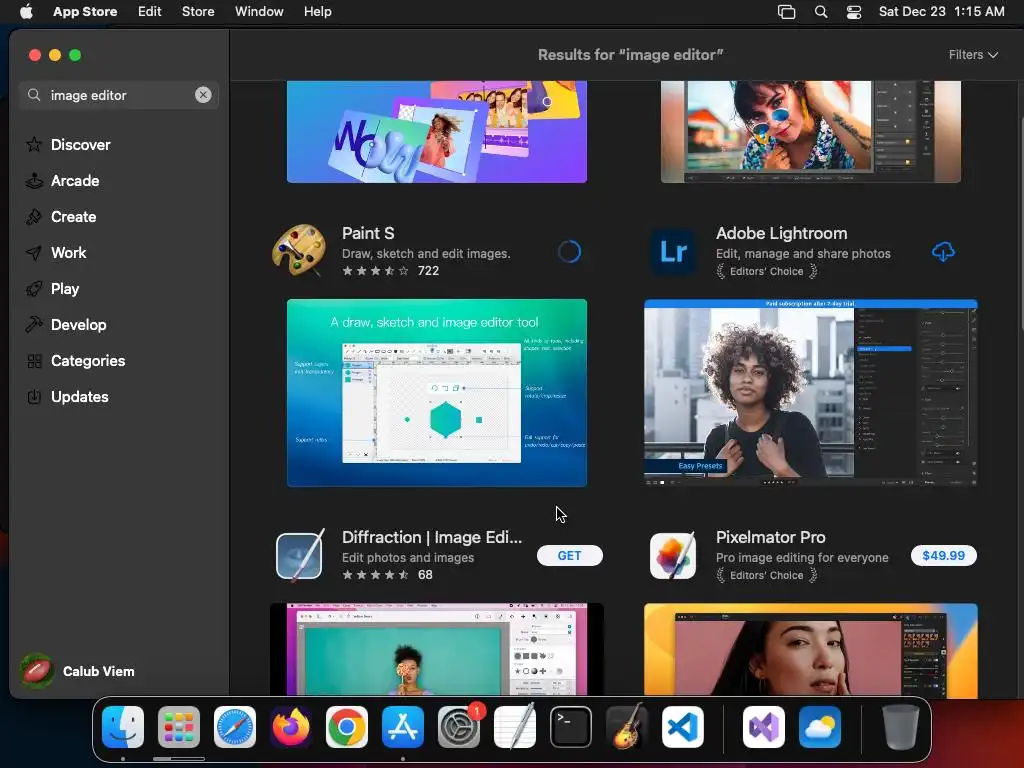Open Terminal from the Dock
The image size is (1024, 768).
click(571, 727)
